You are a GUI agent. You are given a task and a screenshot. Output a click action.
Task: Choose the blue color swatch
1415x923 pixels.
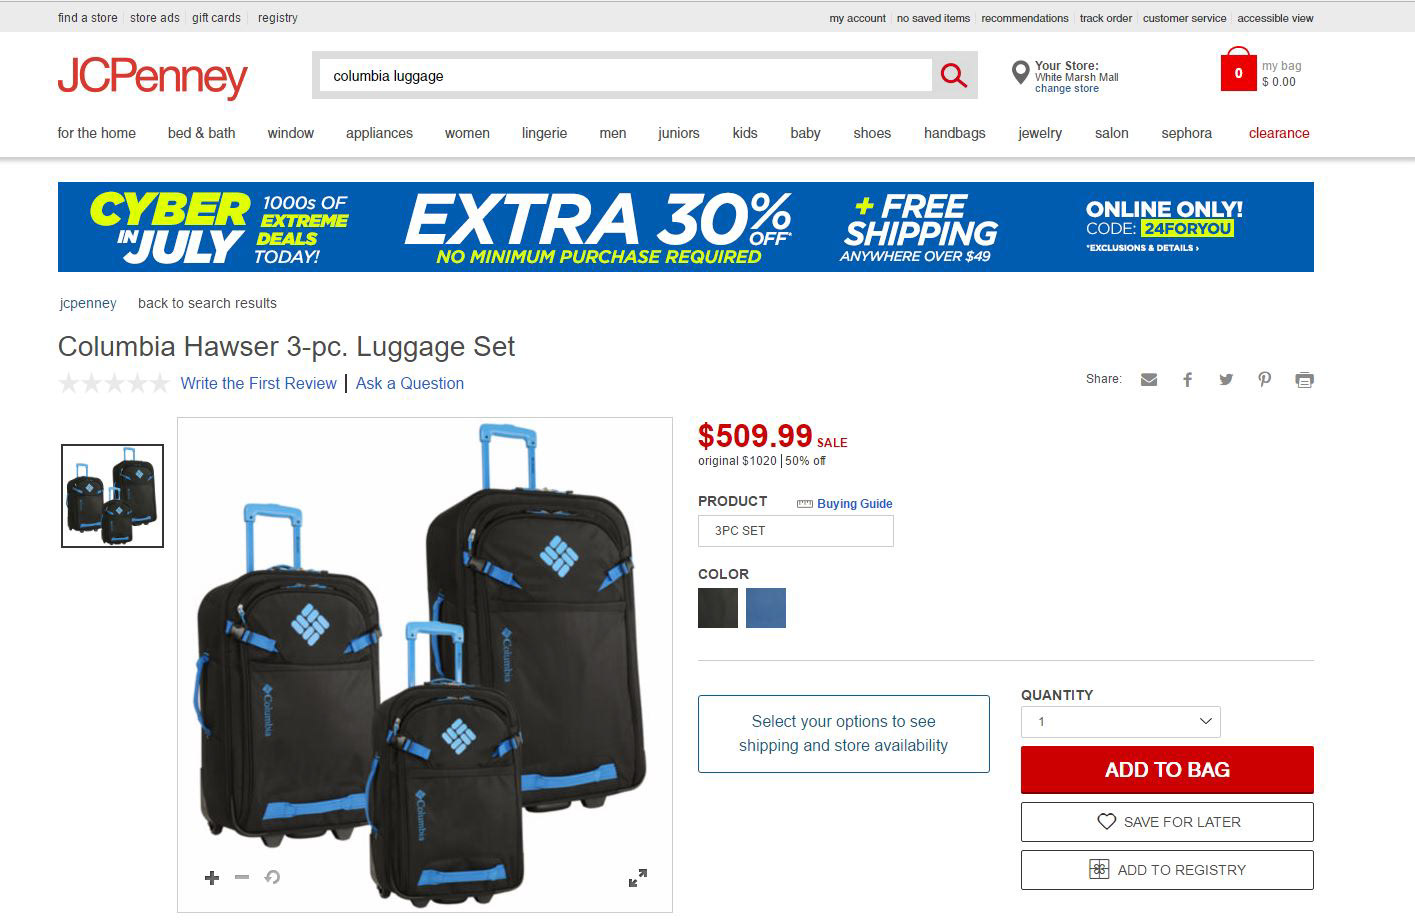(x=766, y=608)
